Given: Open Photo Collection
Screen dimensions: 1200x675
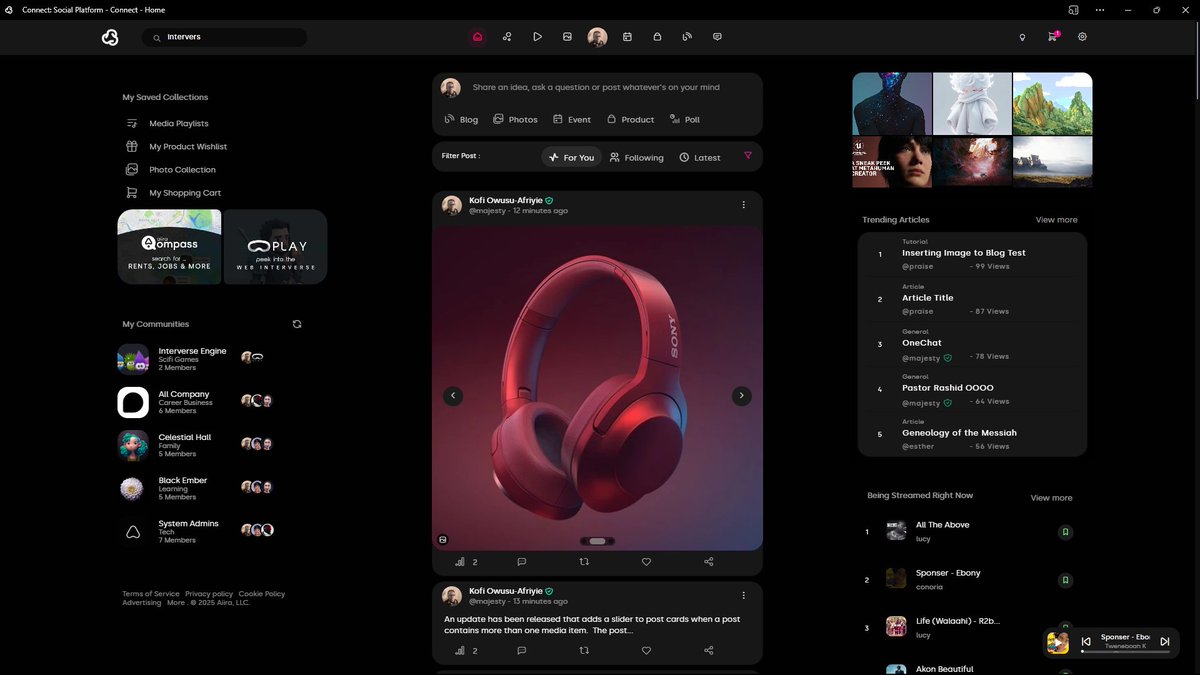Looking at the screenshot, I should (x=169, y=169).
